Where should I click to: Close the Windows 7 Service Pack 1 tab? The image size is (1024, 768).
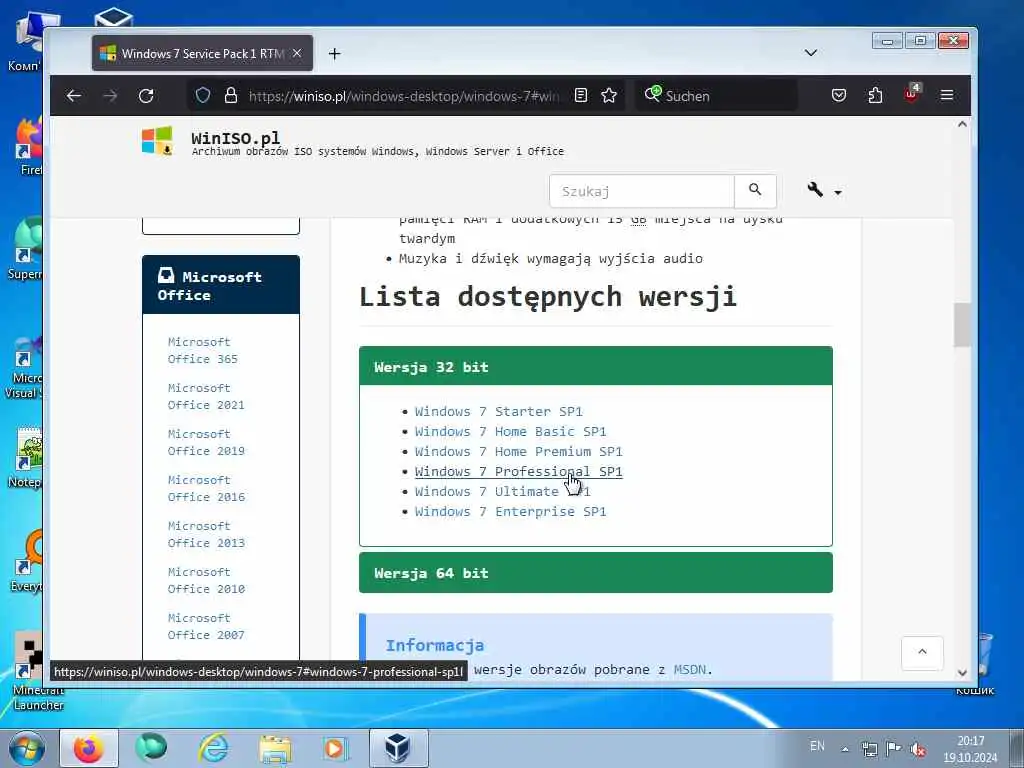coord(297,54)
